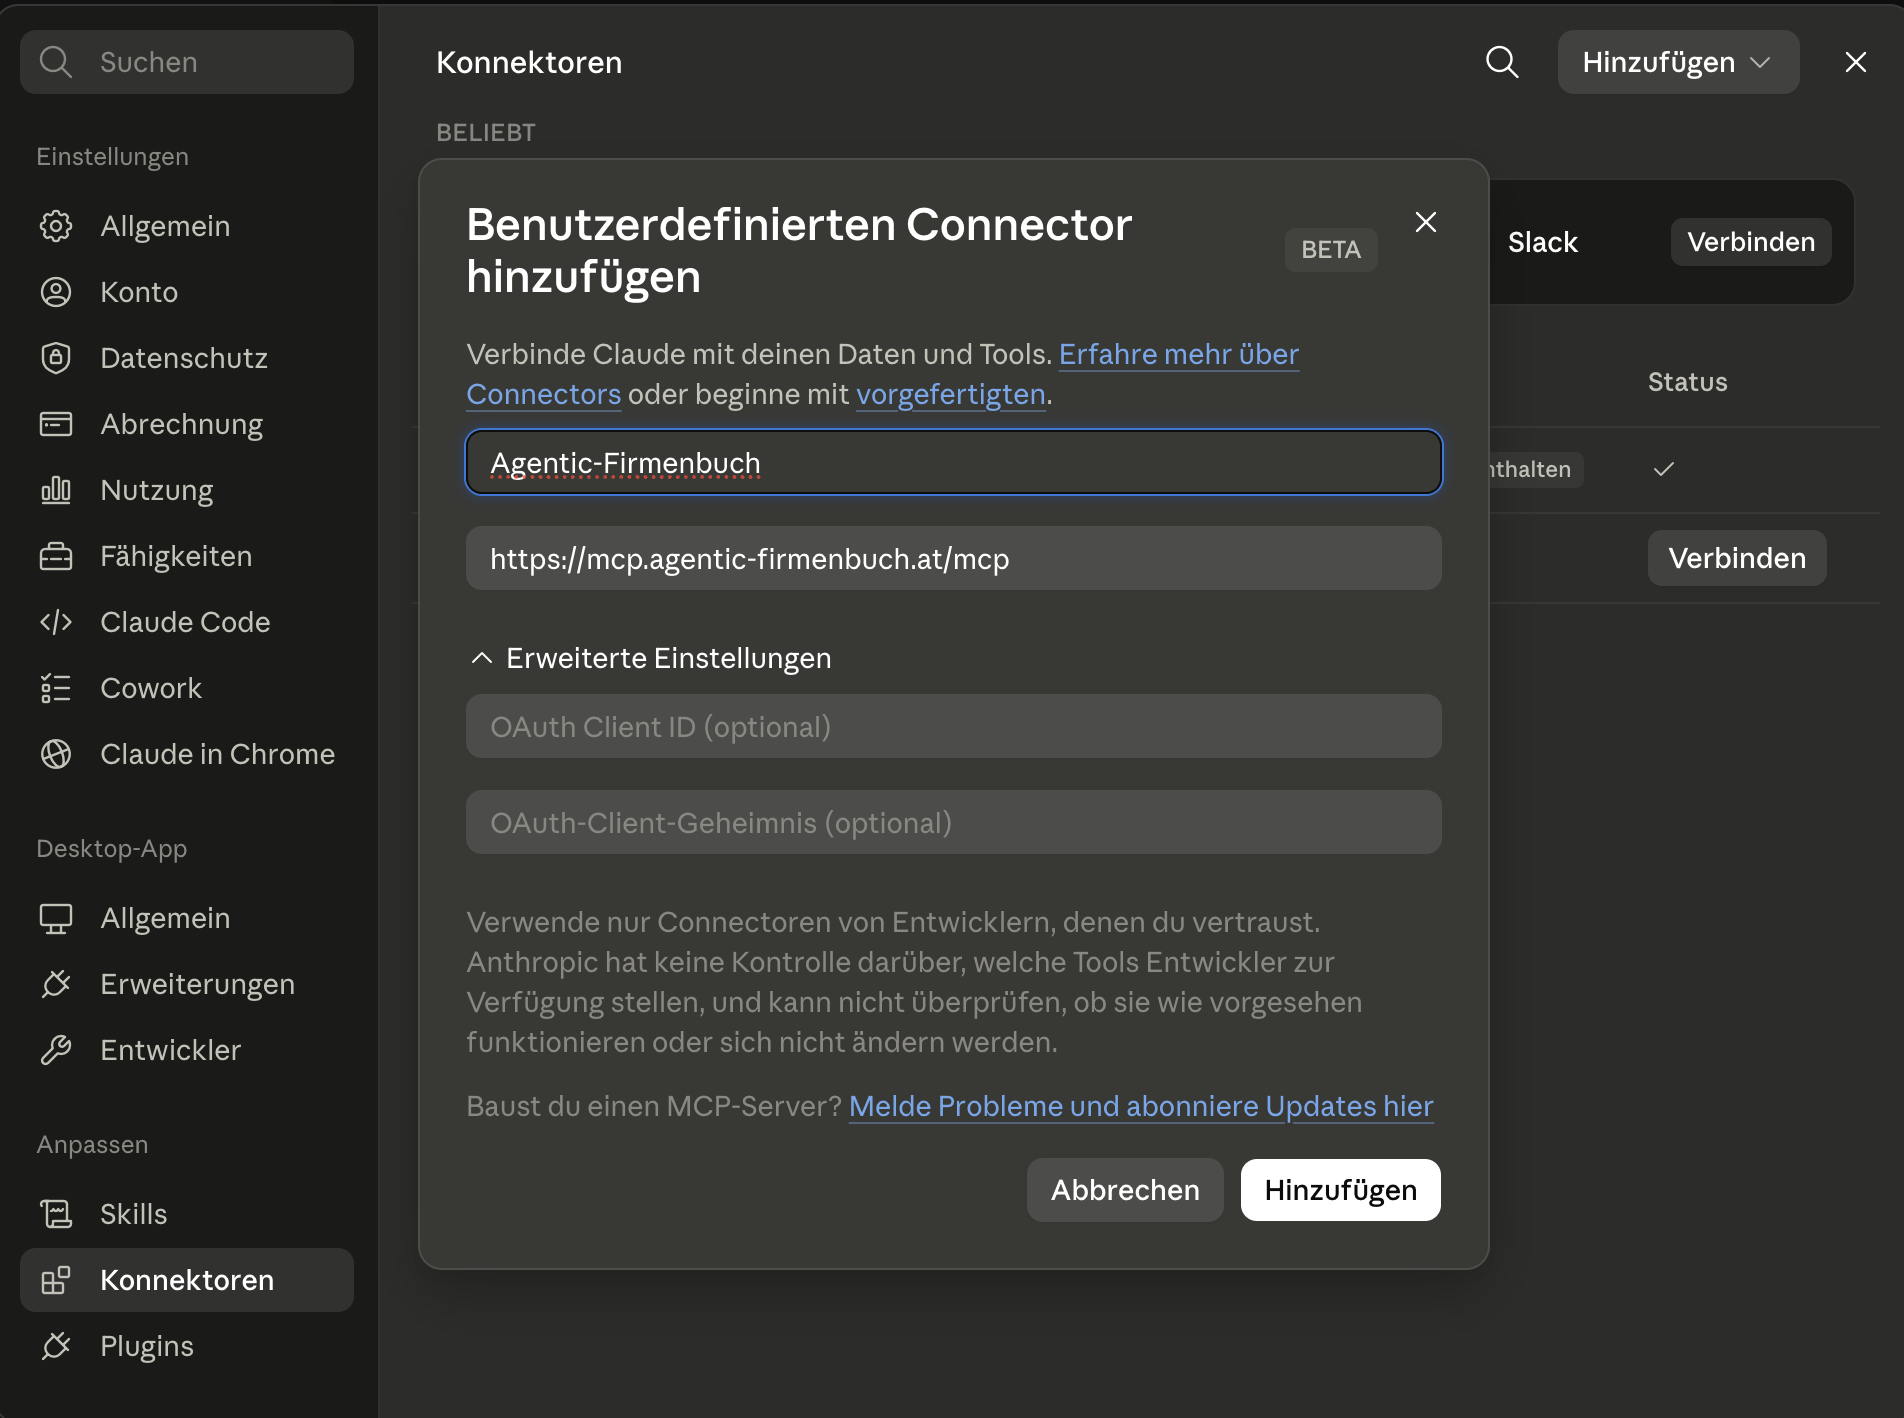This screenshot has width=1904, height=1418.
Task: Open the Claude Code brackets icon
Action: [x=56, y=622]
